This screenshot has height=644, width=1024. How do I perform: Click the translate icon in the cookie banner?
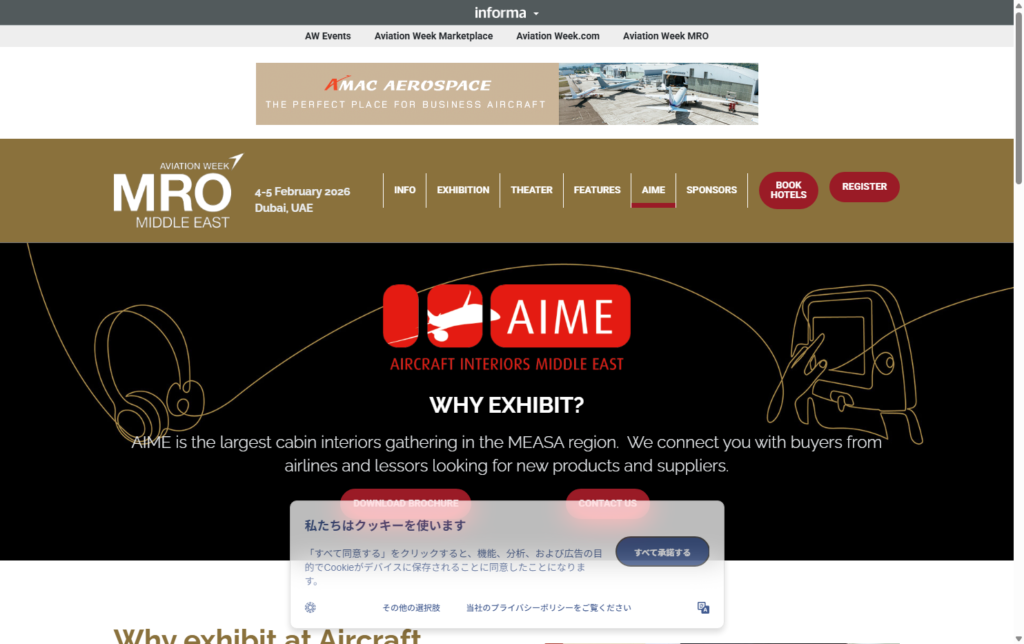coord(703,607)
